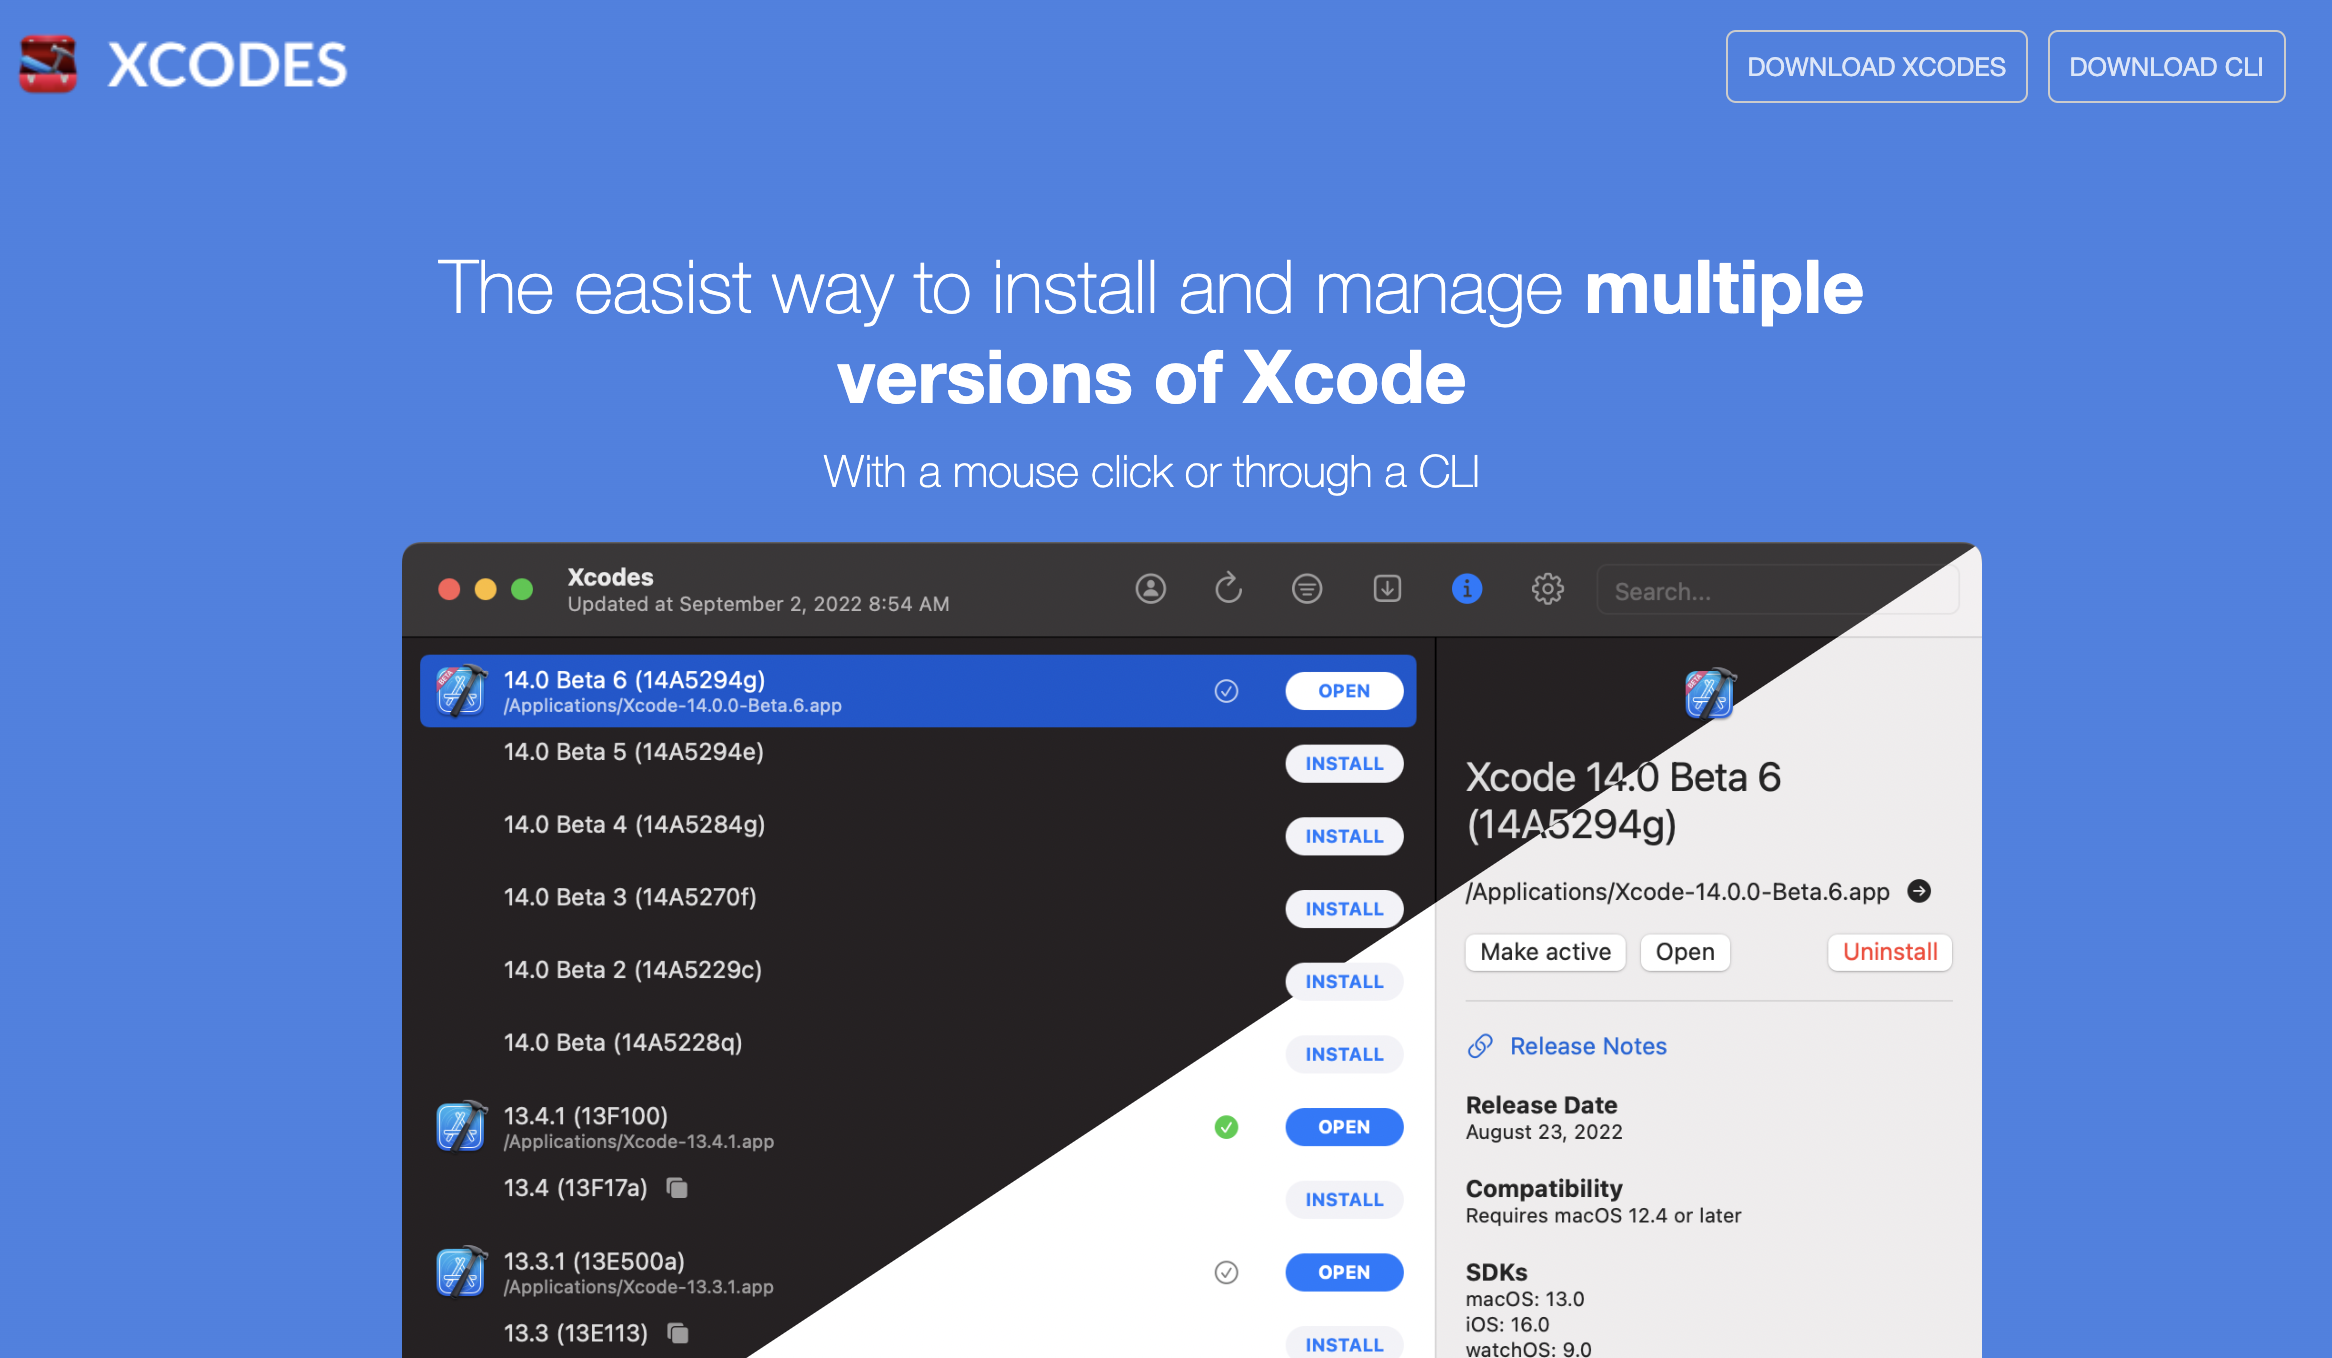Select the 14.0 Beta 3 (14A5270f) row

(630, 898)
